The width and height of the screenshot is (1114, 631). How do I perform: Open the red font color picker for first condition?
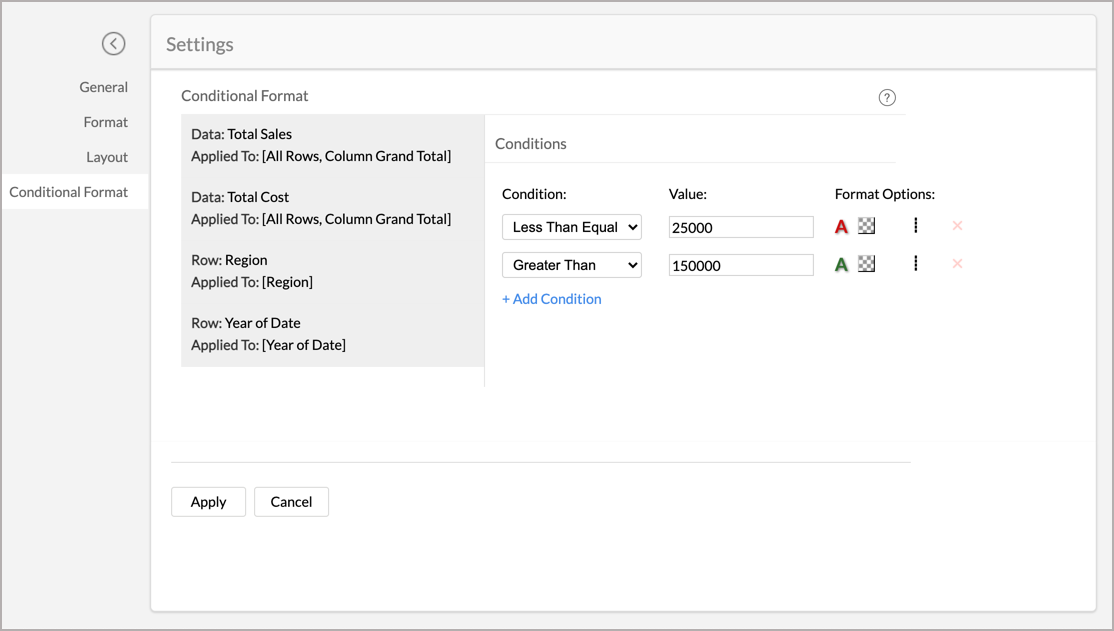click(841, 226)
